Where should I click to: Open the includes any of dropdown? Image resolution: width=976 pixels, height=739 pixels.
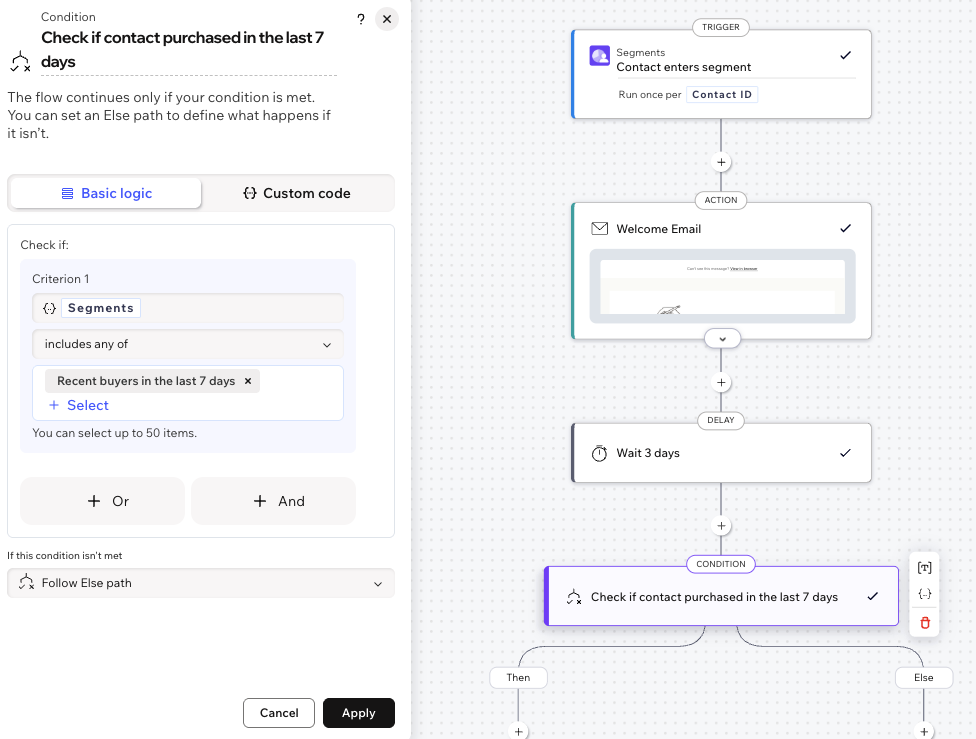tap(188, 344)
